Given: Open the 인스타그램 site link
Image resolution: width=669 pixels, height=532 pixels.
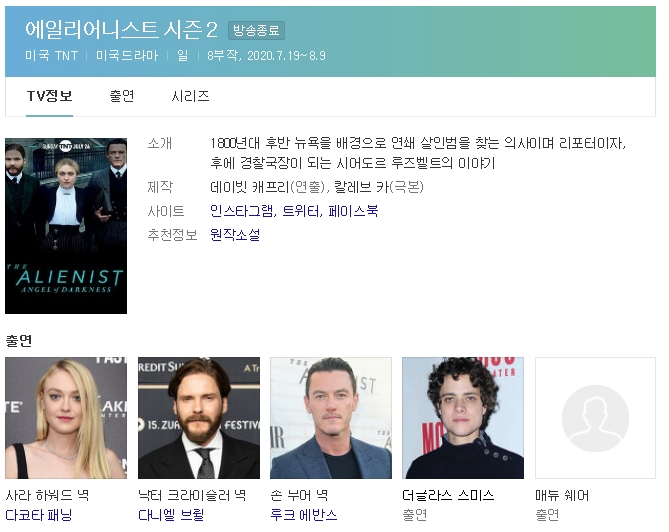Looking at the screenshot, I should coord(242,211).
